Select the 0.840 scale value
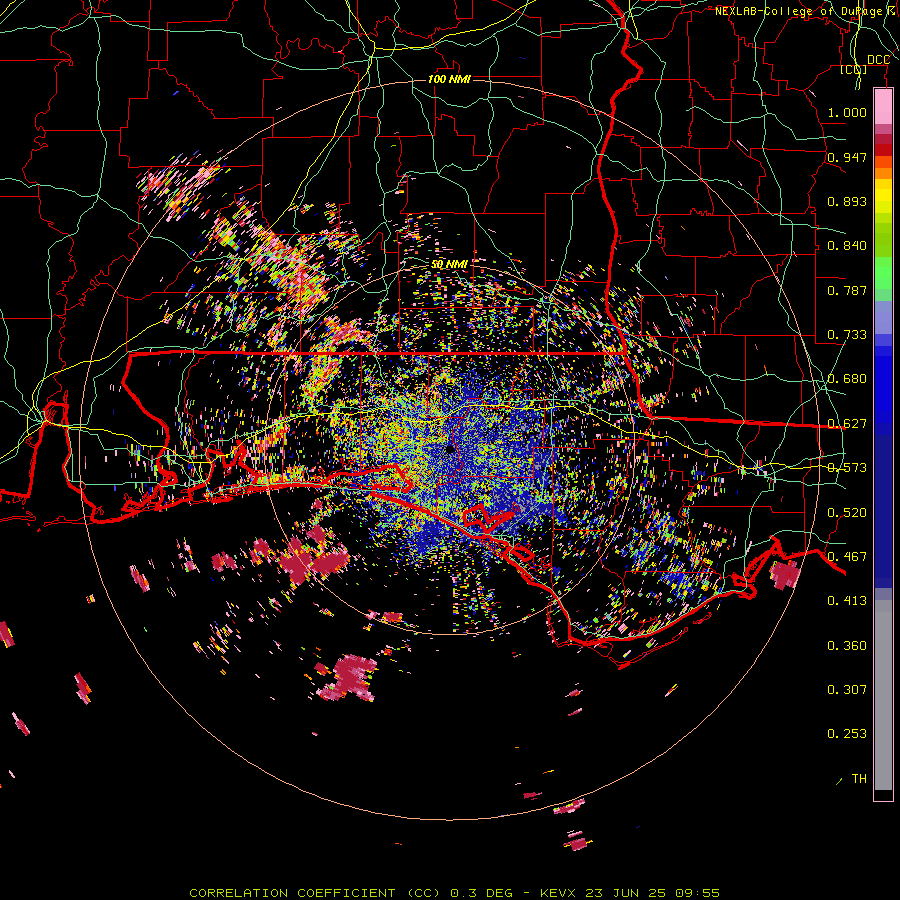Image resolution: width=900 pixels, height=900 pixels. [847, 246]
